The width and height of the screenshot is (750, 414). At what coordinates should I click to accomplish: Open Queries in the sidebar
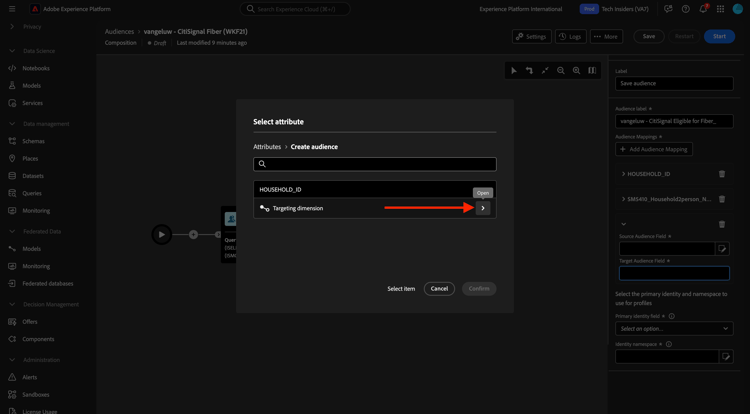32,193
